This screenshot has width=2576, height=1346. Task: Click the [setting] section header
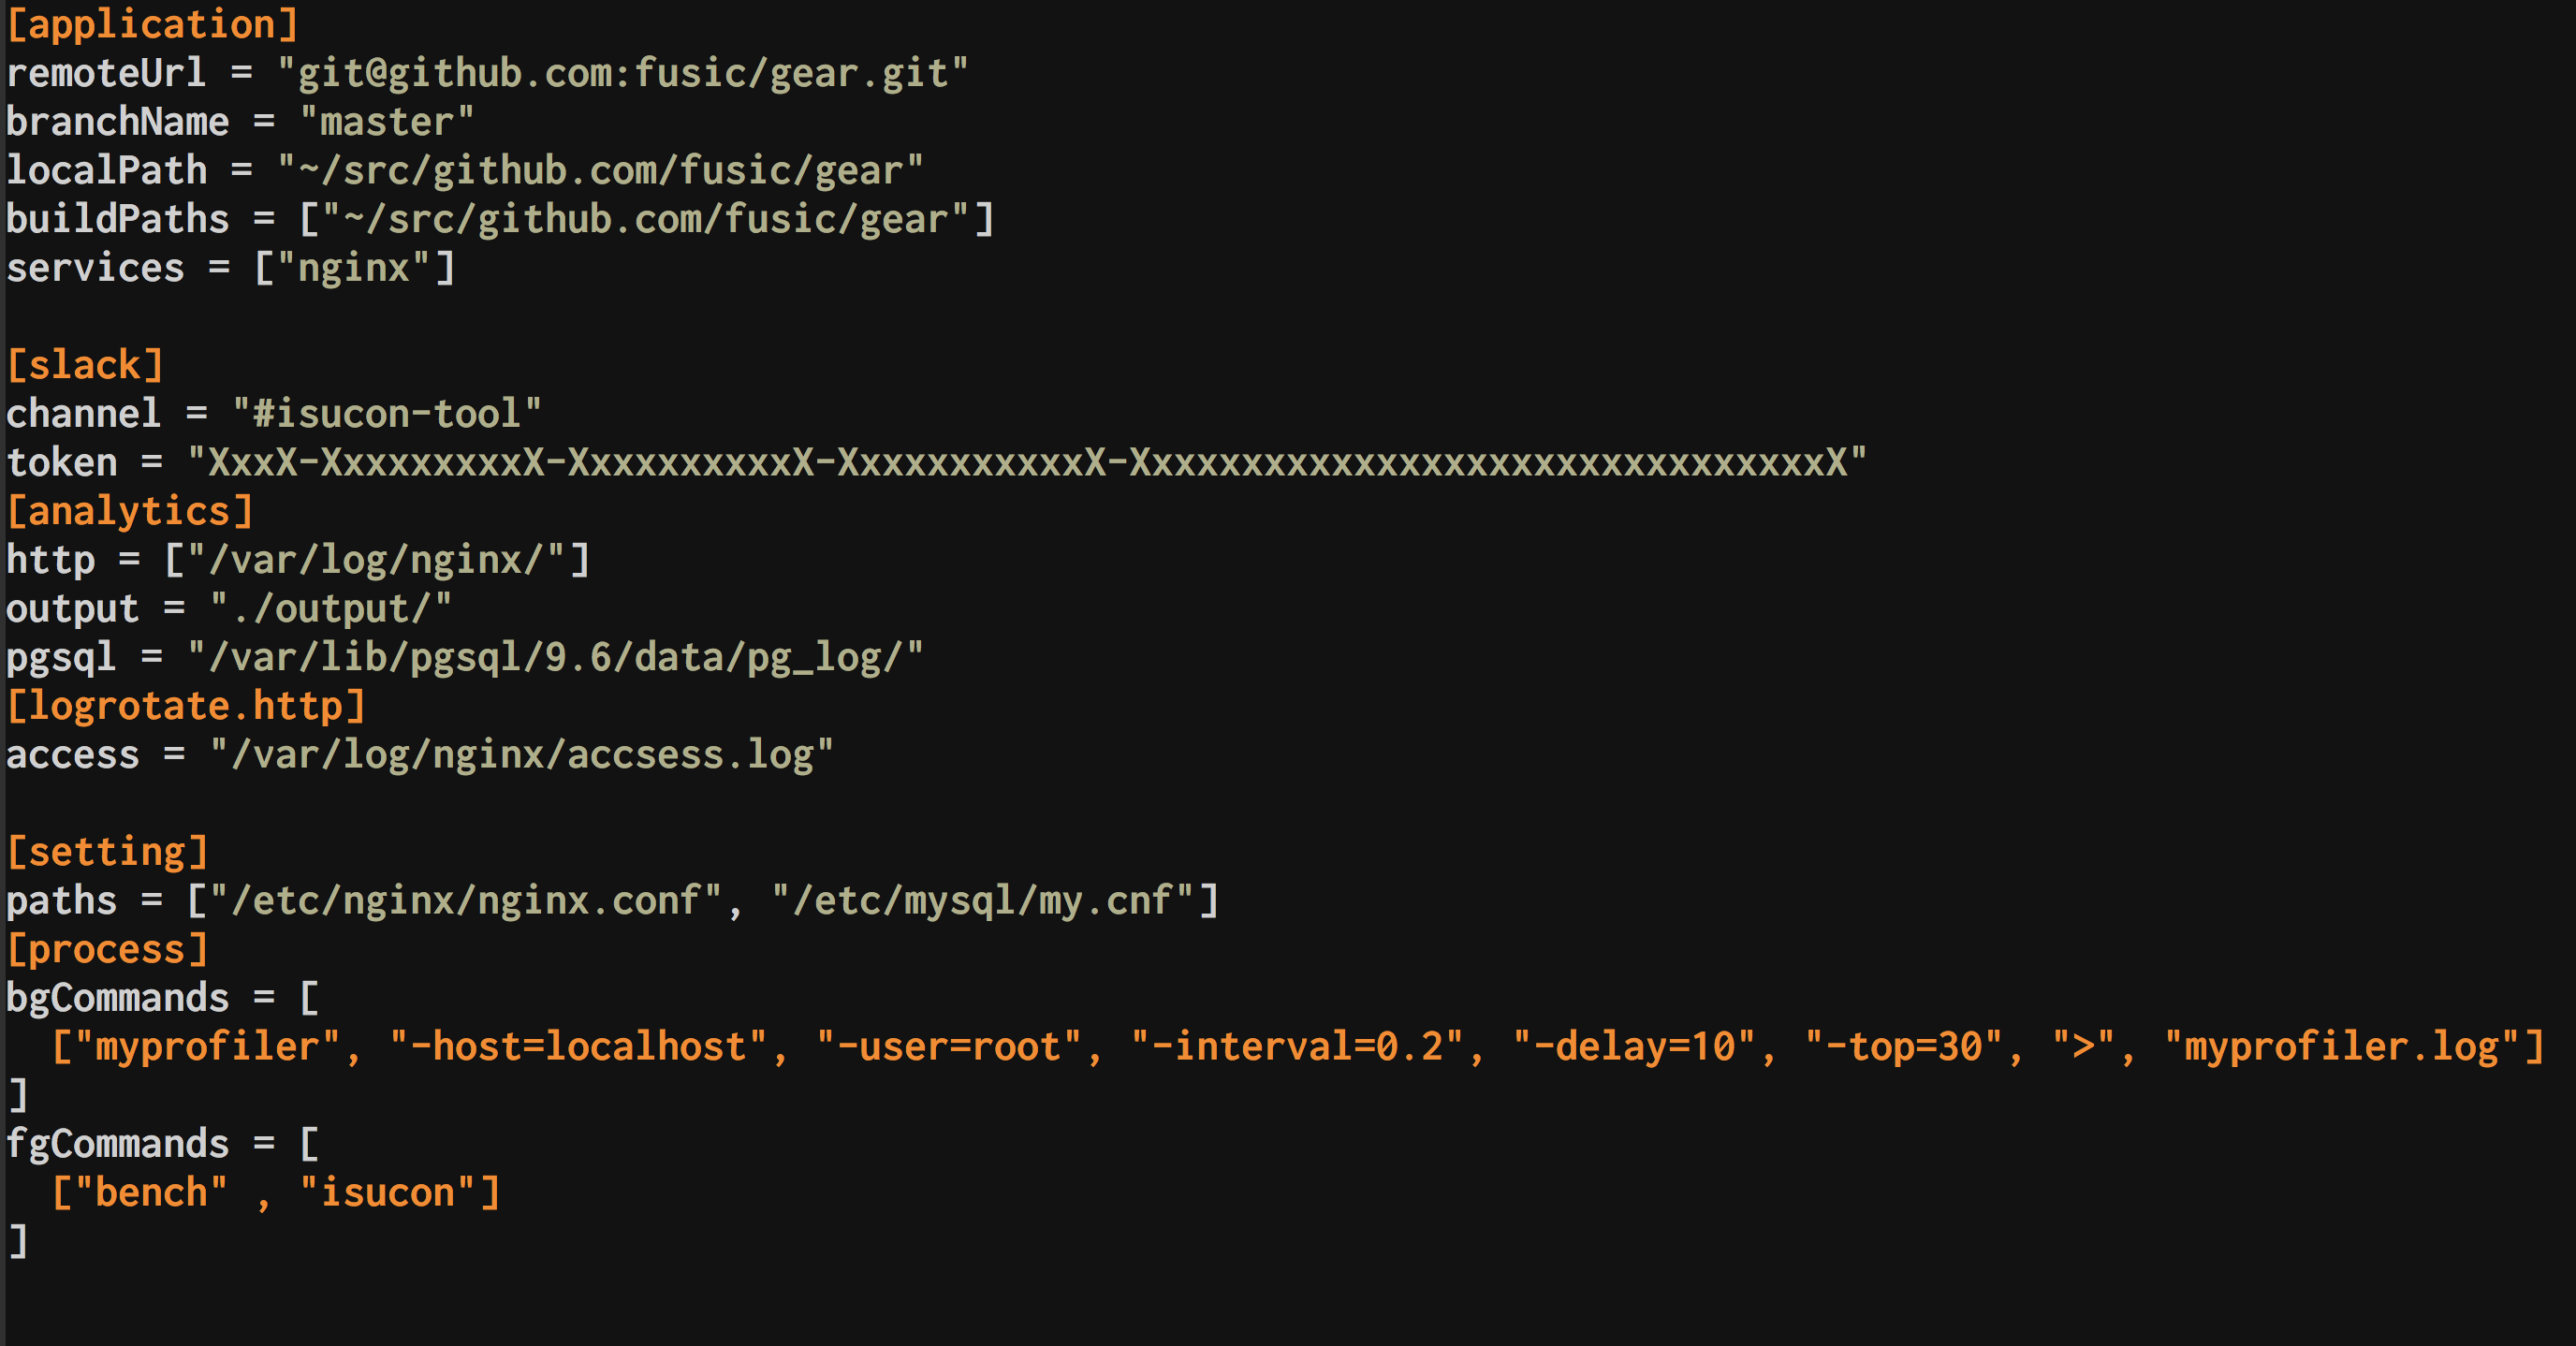coord(107,852)
